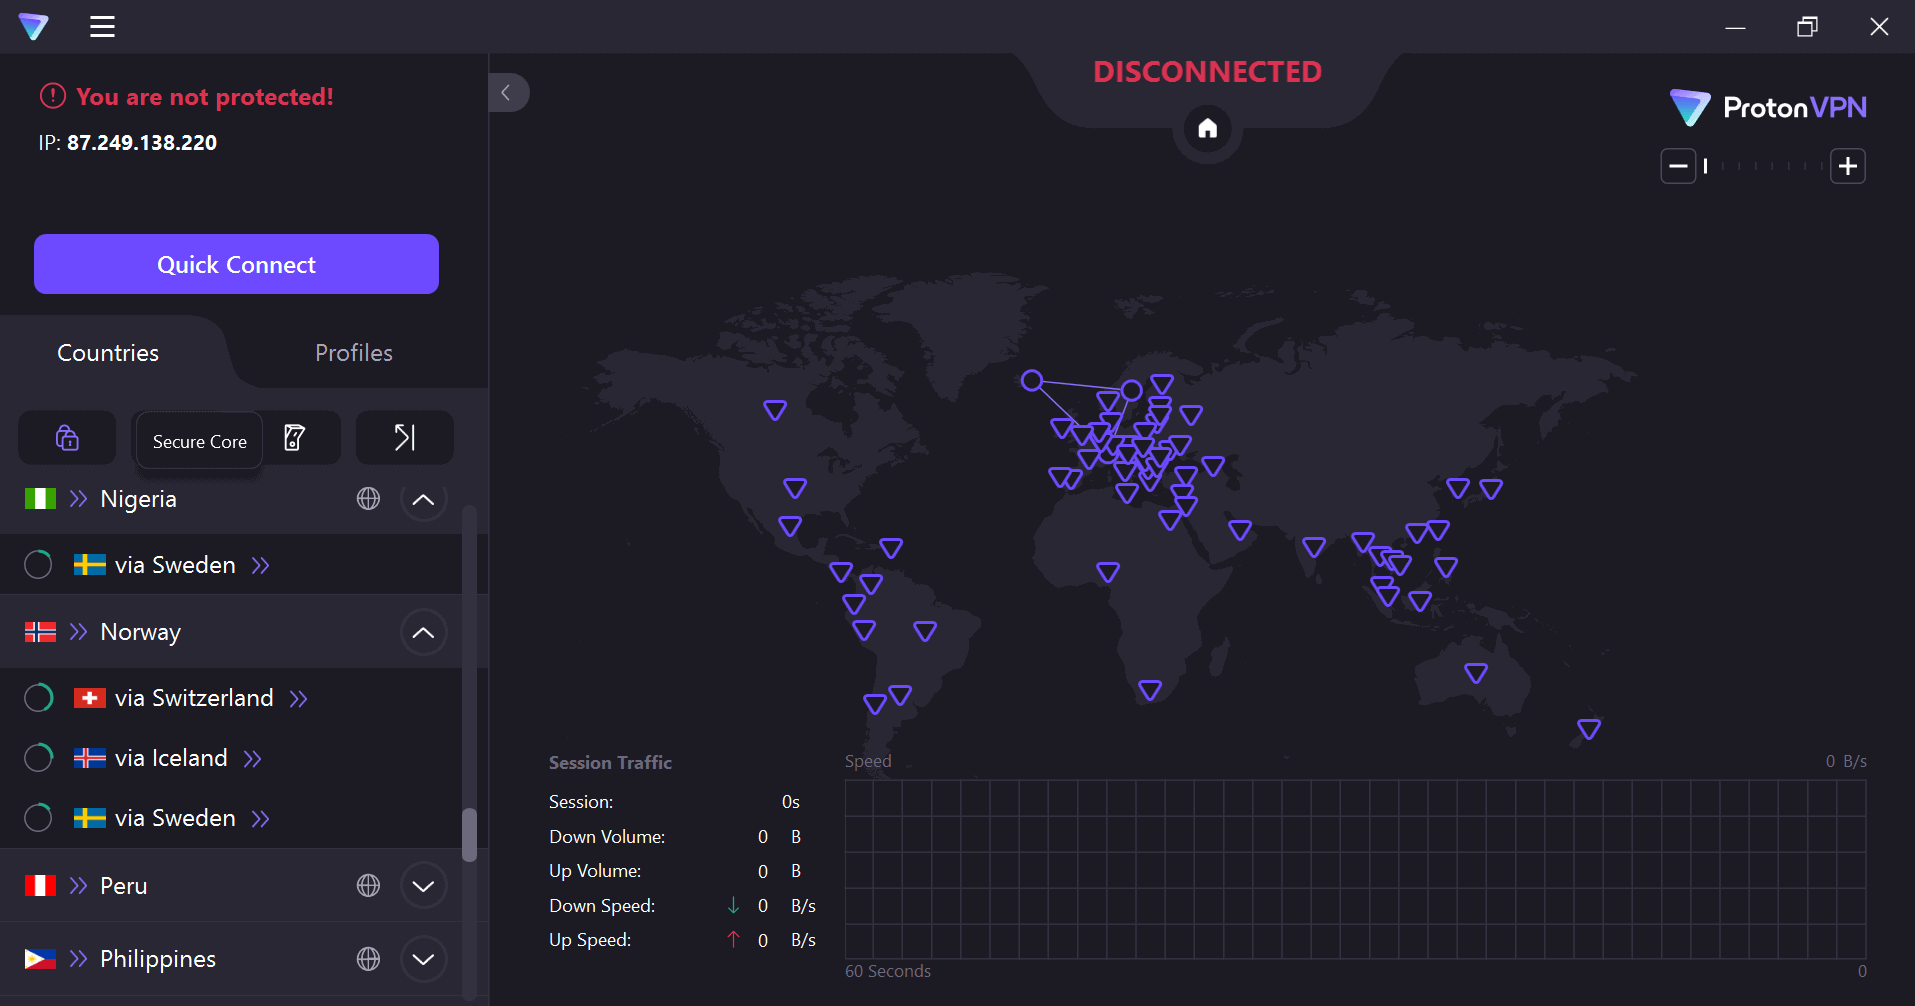
Task: Click the Proton VPN logo in title bar
Action: point(33,27)
